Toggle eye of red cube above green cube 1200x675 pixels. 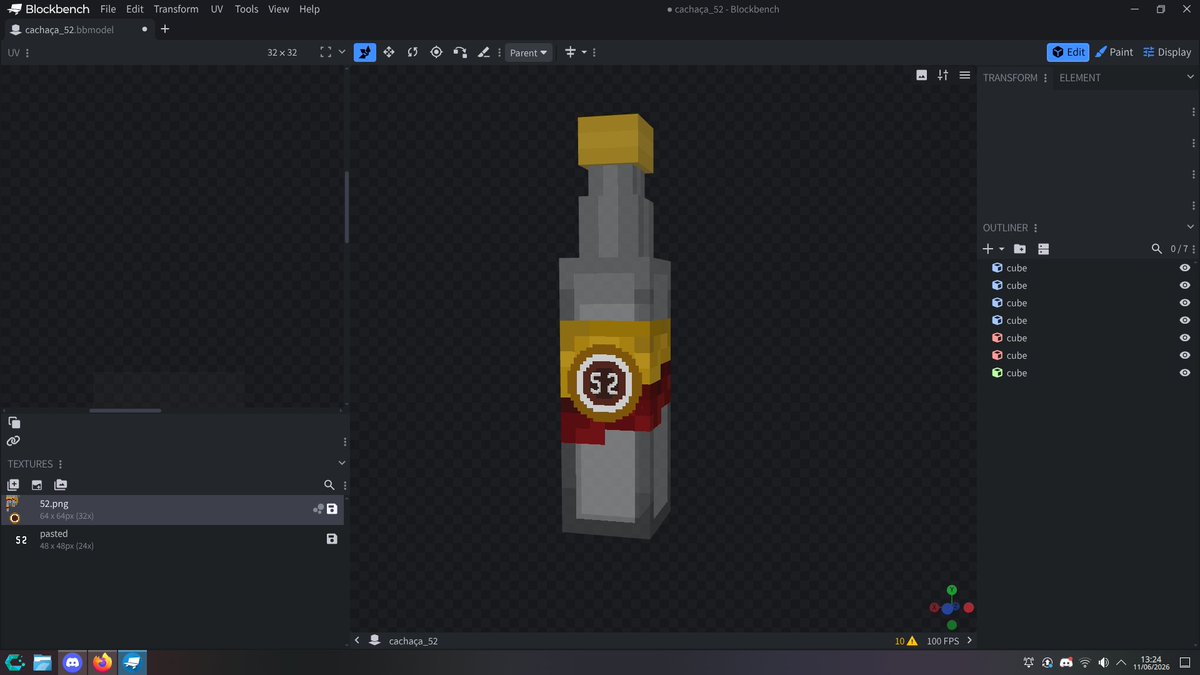(x=1185, y=355)
